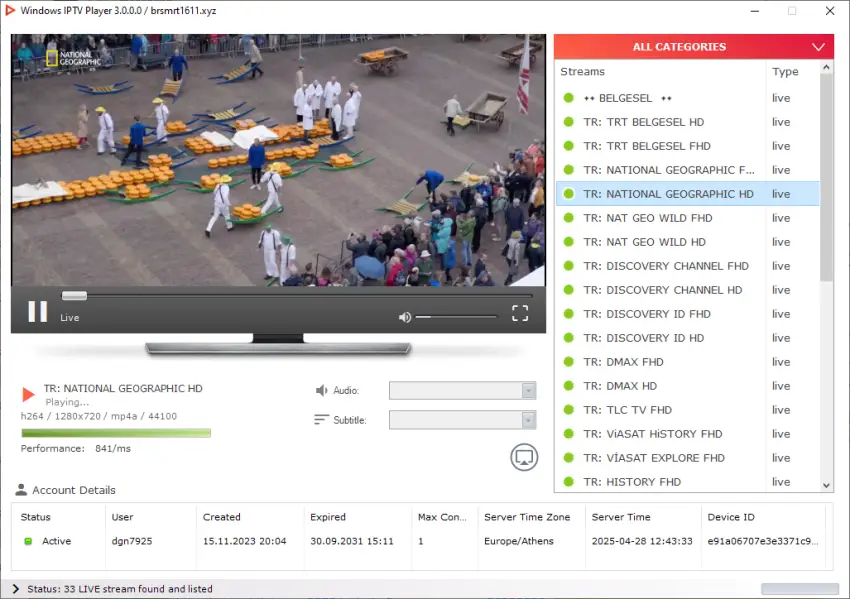Screen dimensions: 850x599
Task: Pause the live video playback
Action: tap(37, 312)
